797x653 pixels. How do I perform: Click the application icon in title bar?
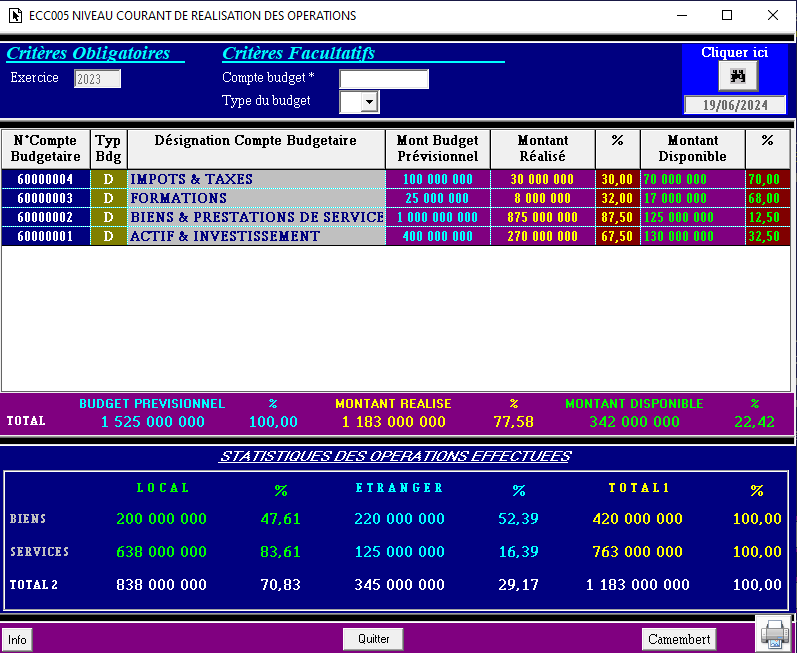pos(15,16)
